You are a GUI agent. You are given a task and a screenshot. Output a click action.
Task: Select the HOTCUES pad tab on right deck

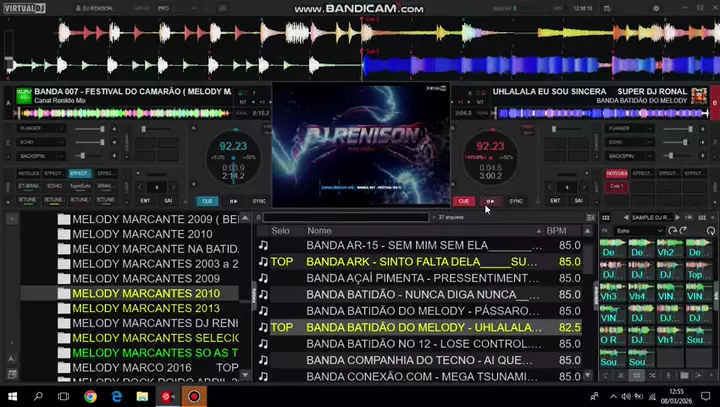point(617,173)
